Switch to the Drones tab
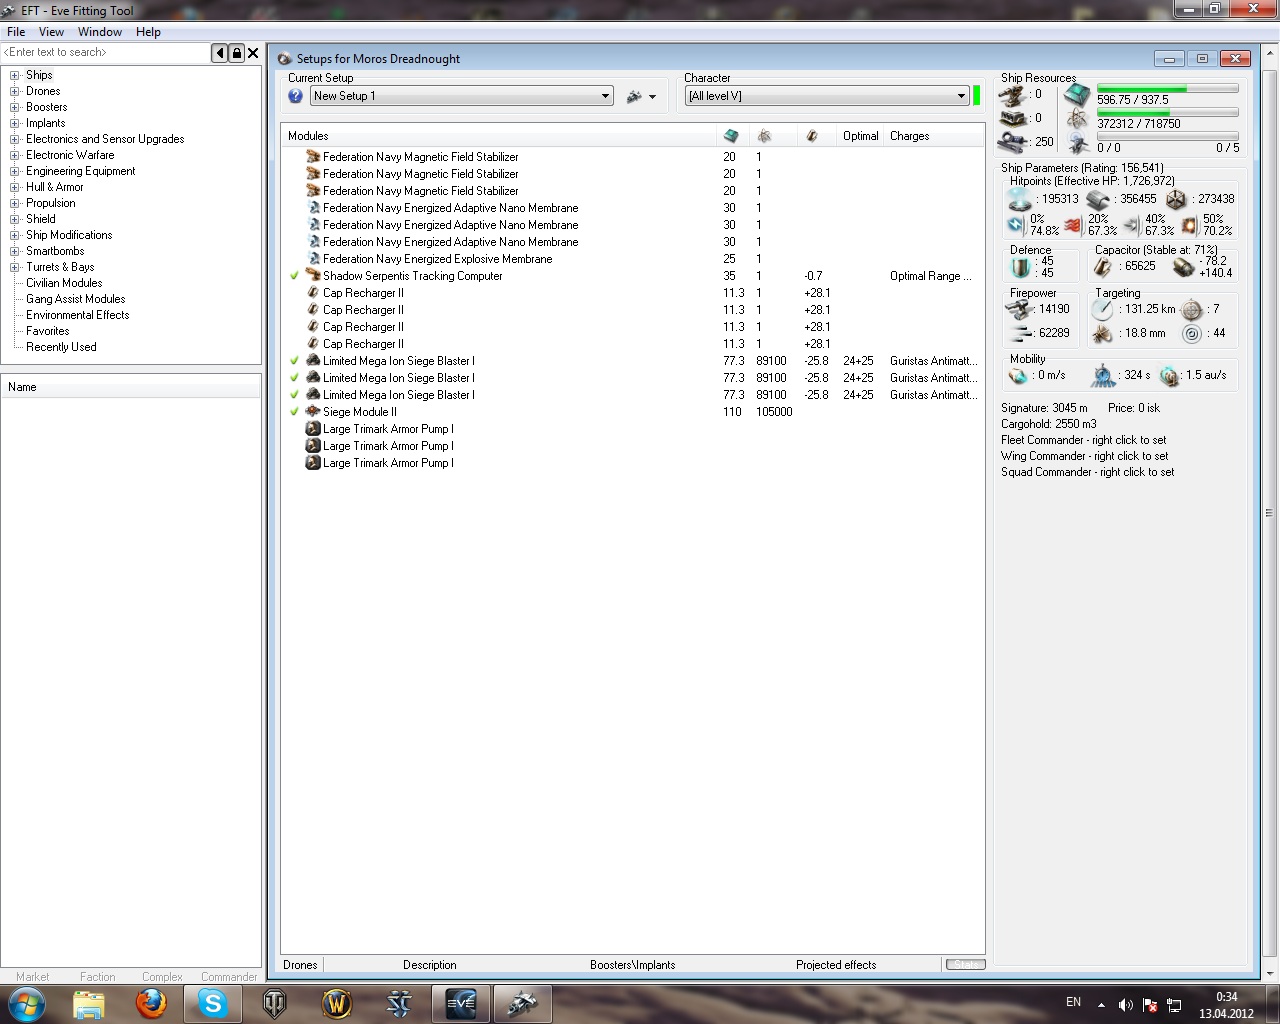The height and width of the screenshot is (1024, 1280). 300,965
